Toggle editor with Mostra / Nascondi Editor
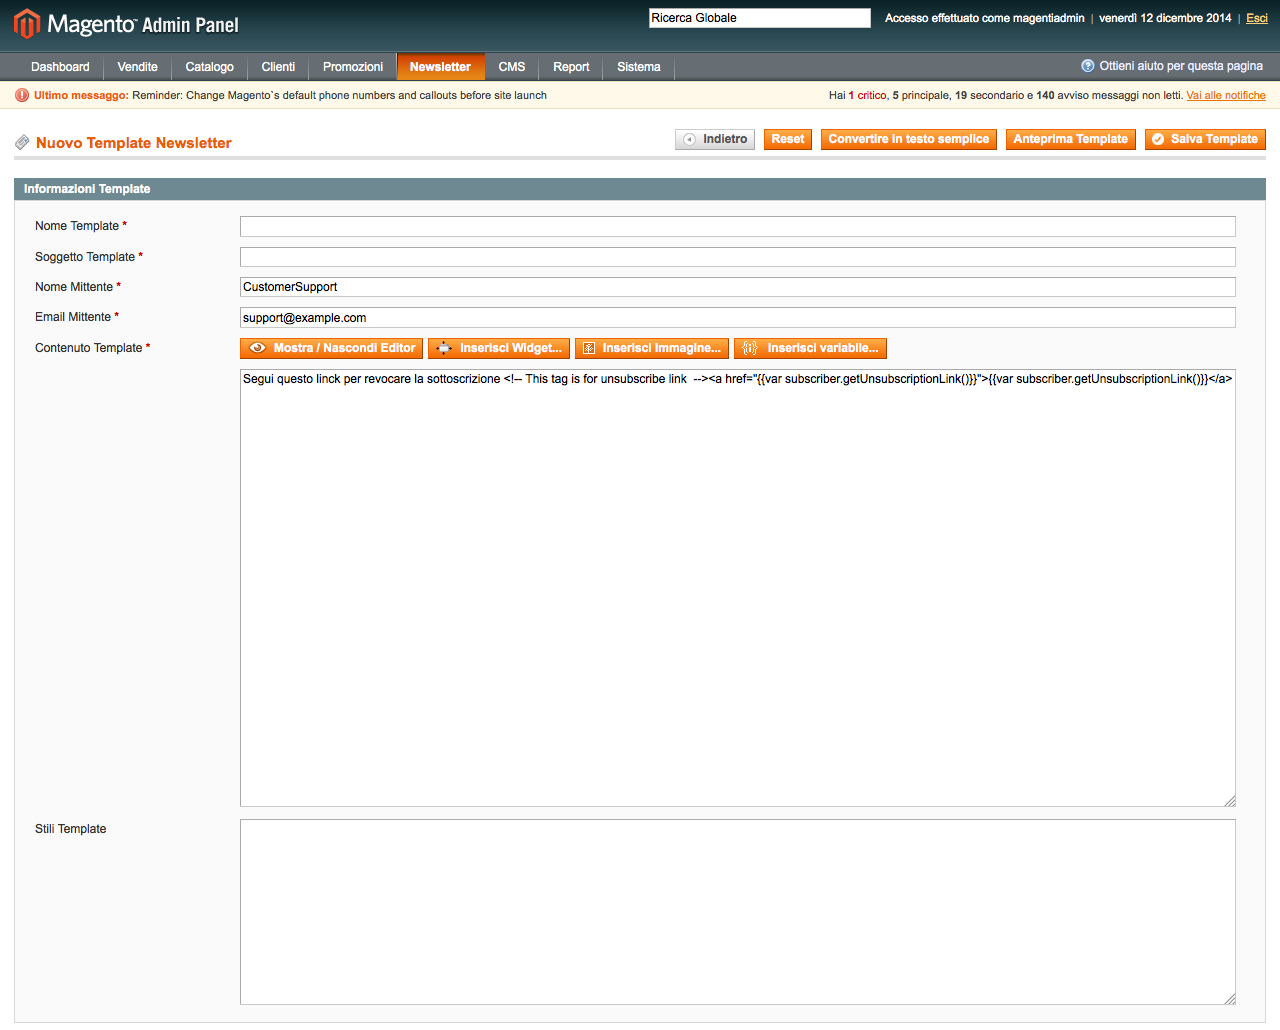Screen dimensions: 1280x1030 tap(331, 348)
